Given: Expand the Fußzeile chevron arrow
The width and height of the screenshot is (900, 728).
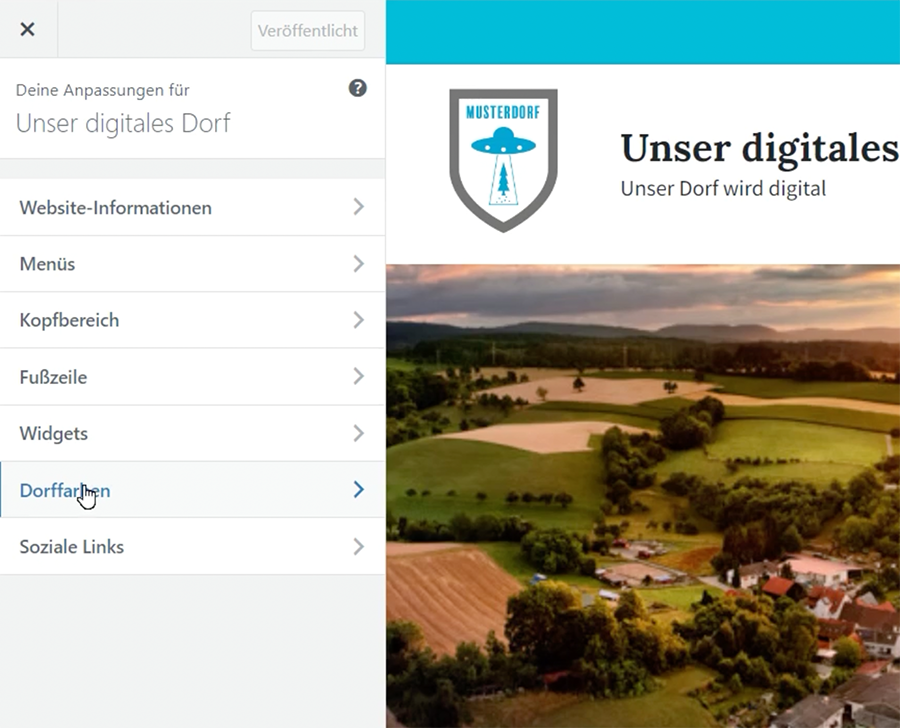Looking at the screenshot, I should click(358, 377).
